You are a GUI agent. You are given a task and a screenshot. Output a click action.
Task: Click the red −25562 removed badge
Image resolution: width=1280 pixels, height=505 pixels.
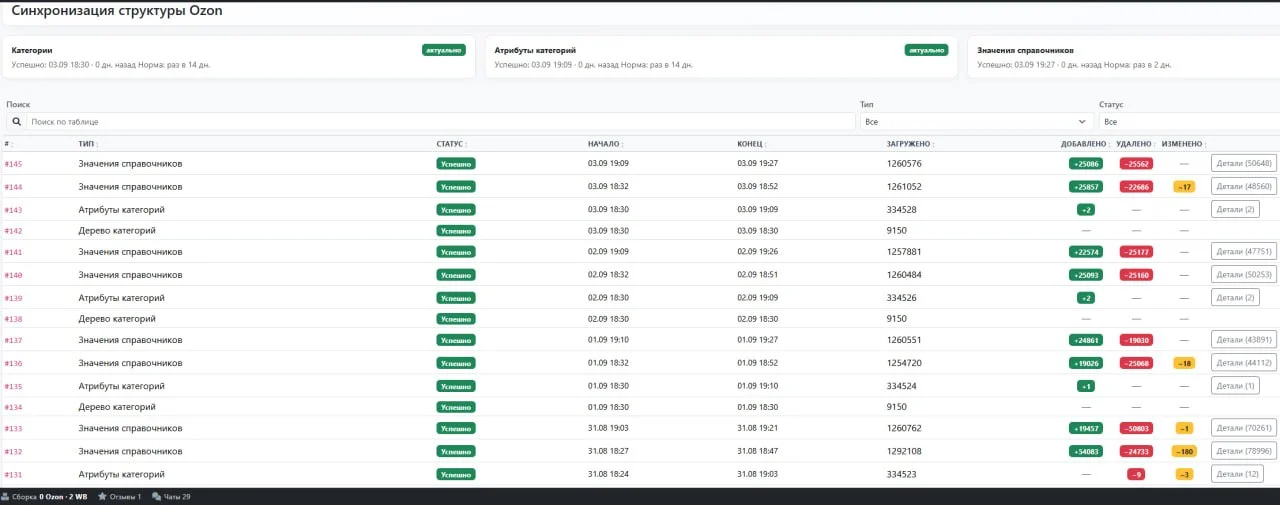(1136, 163)
